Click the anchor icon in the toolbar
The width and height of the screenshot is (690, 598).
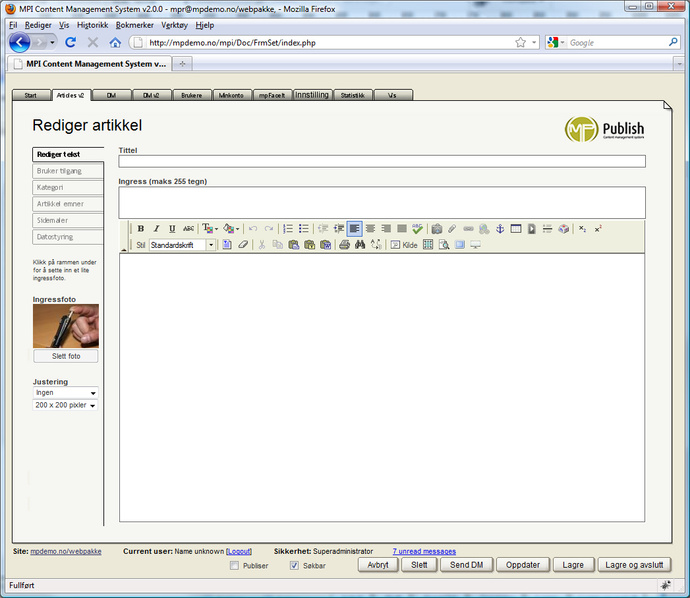click(500, 229)
